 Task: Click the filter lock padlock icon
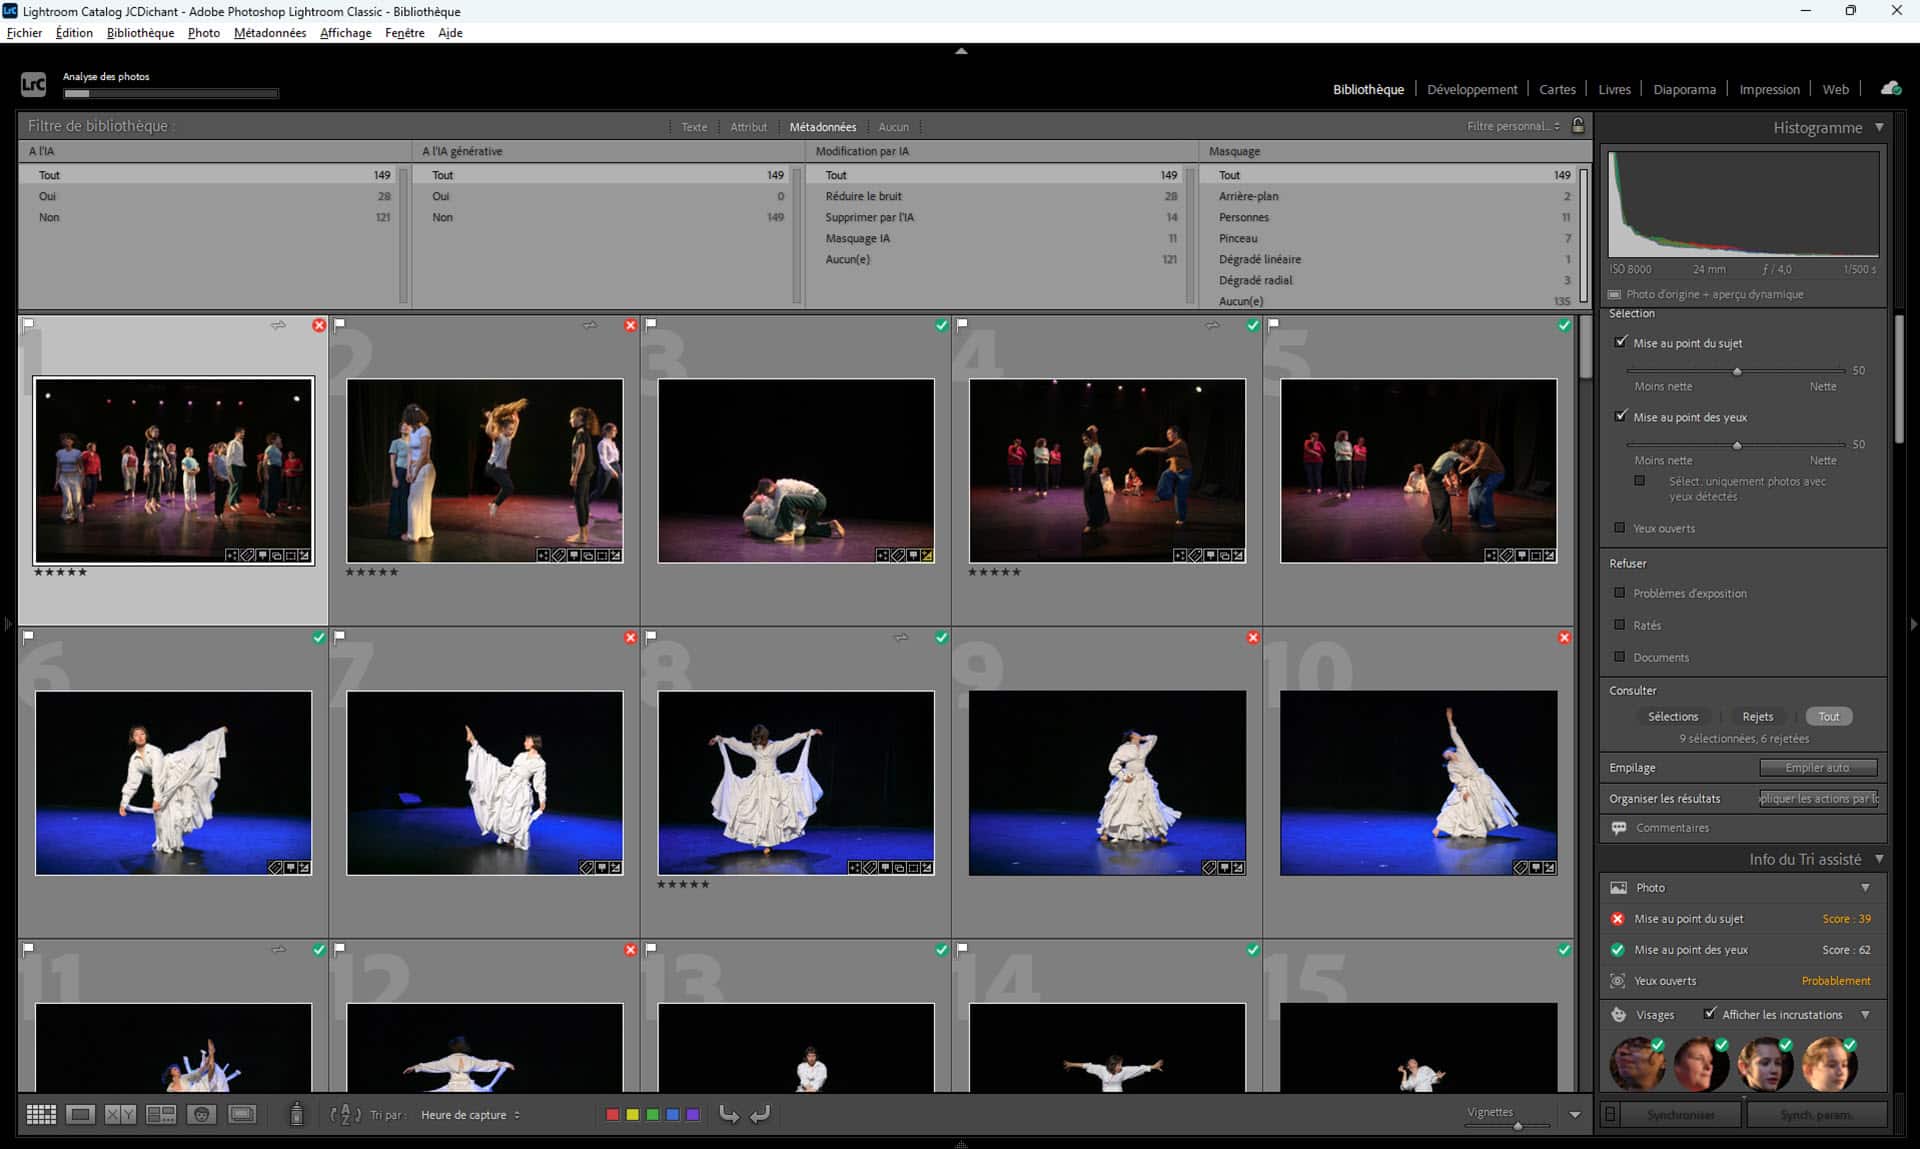(x=1578, y=125)
